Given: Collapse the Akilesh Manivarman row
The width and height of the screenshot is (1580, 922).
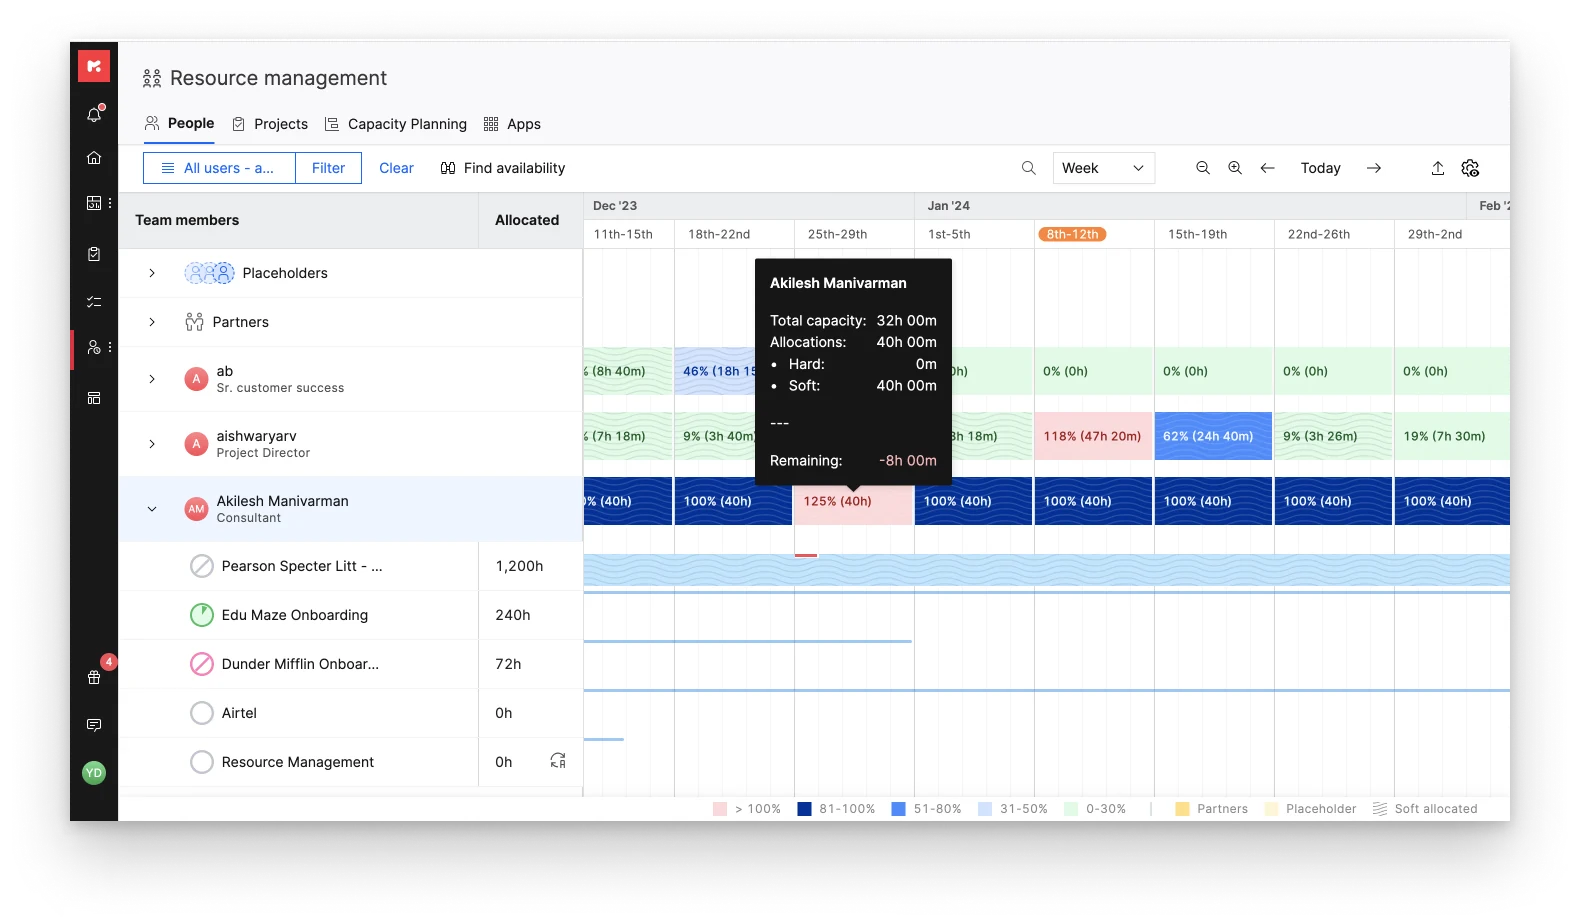Looking at the screenshot, I should point(152,509).
